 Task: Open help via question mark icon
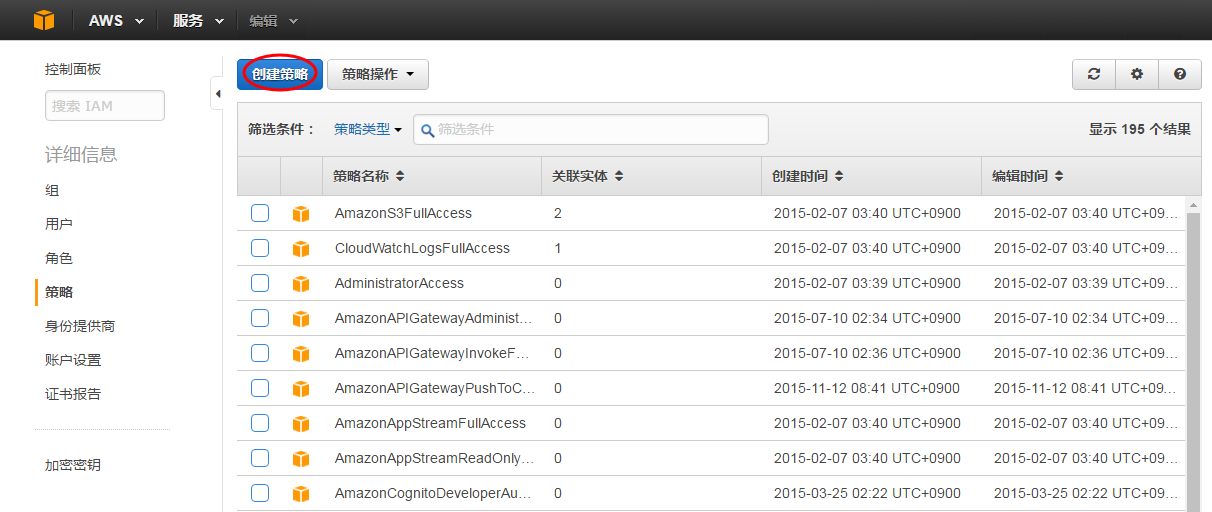point(1180,74)
